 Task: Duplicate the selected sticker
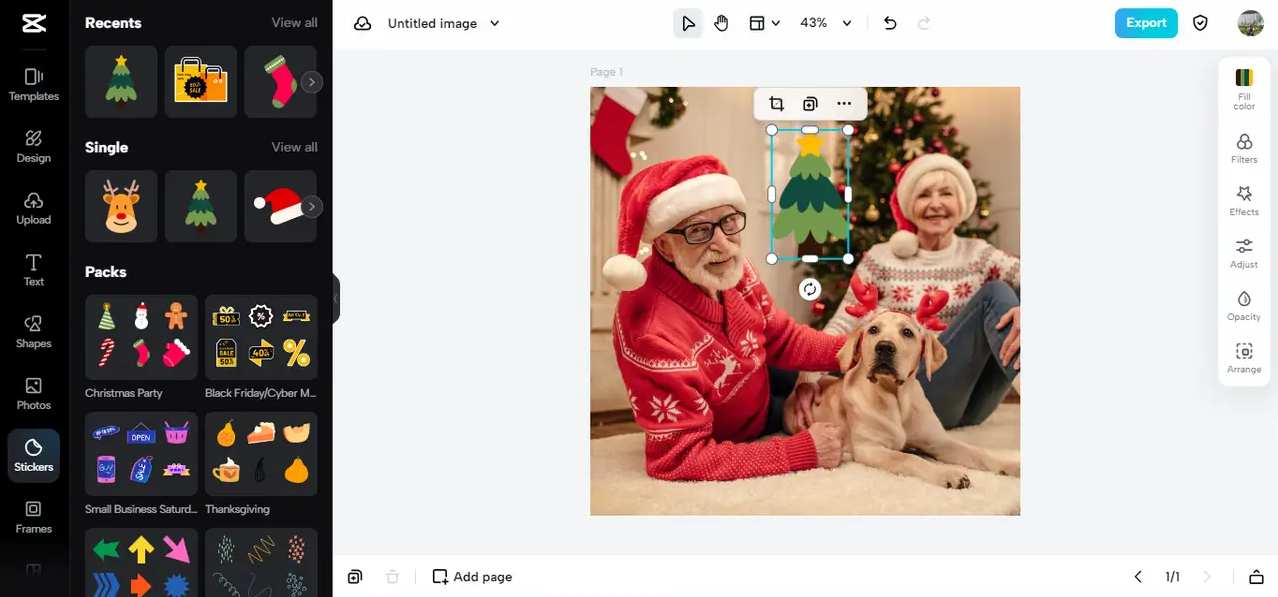pos(810,103)
